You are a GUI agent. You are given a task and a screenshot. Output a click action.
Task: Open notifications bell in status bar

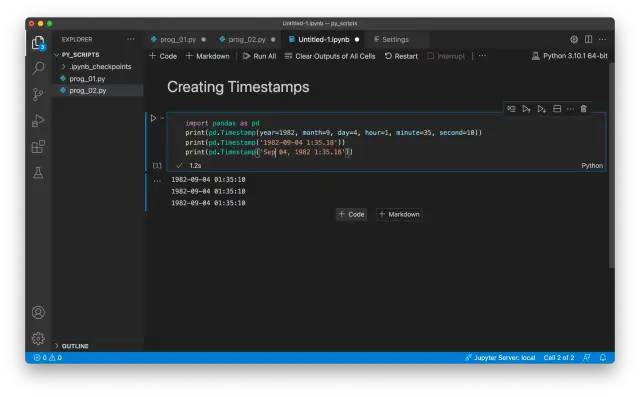tap(603, 357)
